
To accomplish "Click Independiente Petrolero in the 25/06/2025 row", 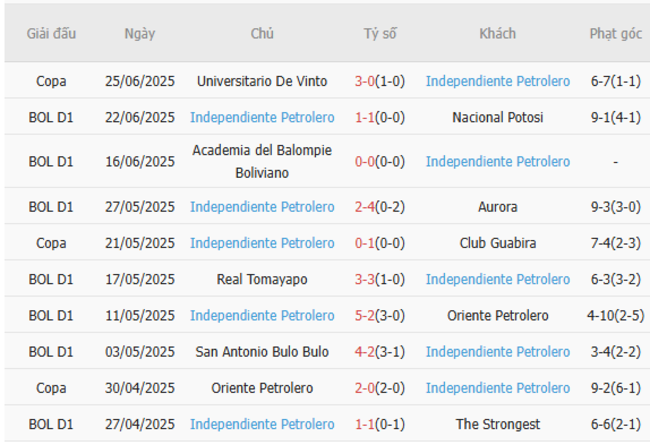I will [498, 81].
